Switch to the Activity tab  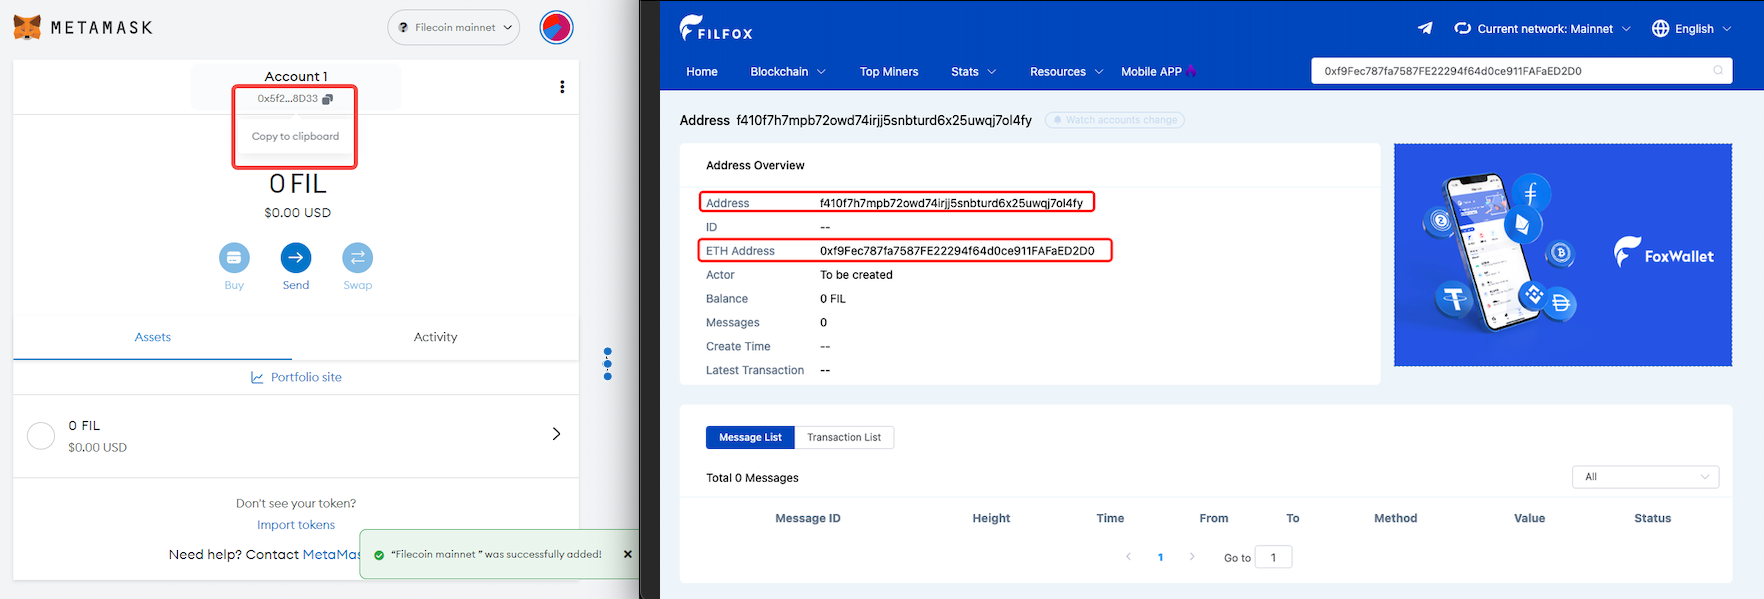435,337
